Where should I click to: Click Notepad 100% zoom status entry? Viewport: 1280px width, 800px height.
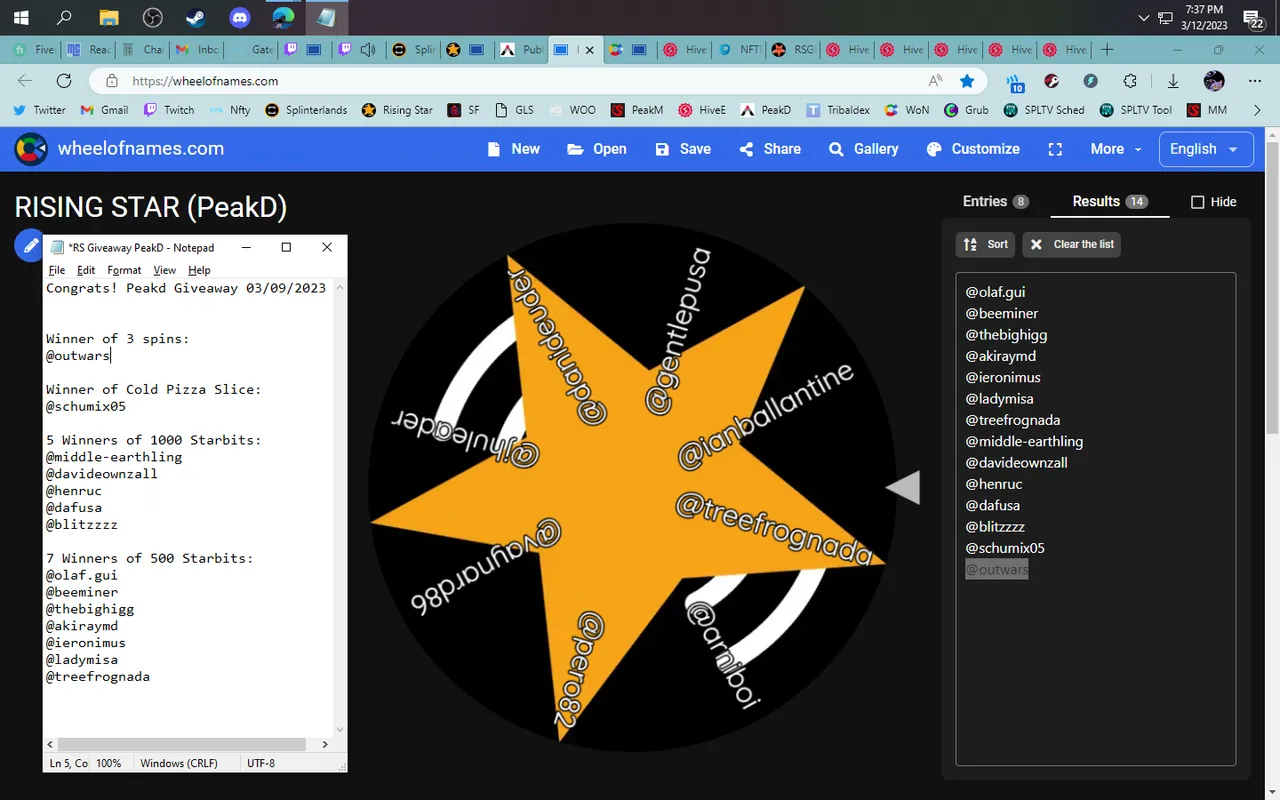point(109,763)
